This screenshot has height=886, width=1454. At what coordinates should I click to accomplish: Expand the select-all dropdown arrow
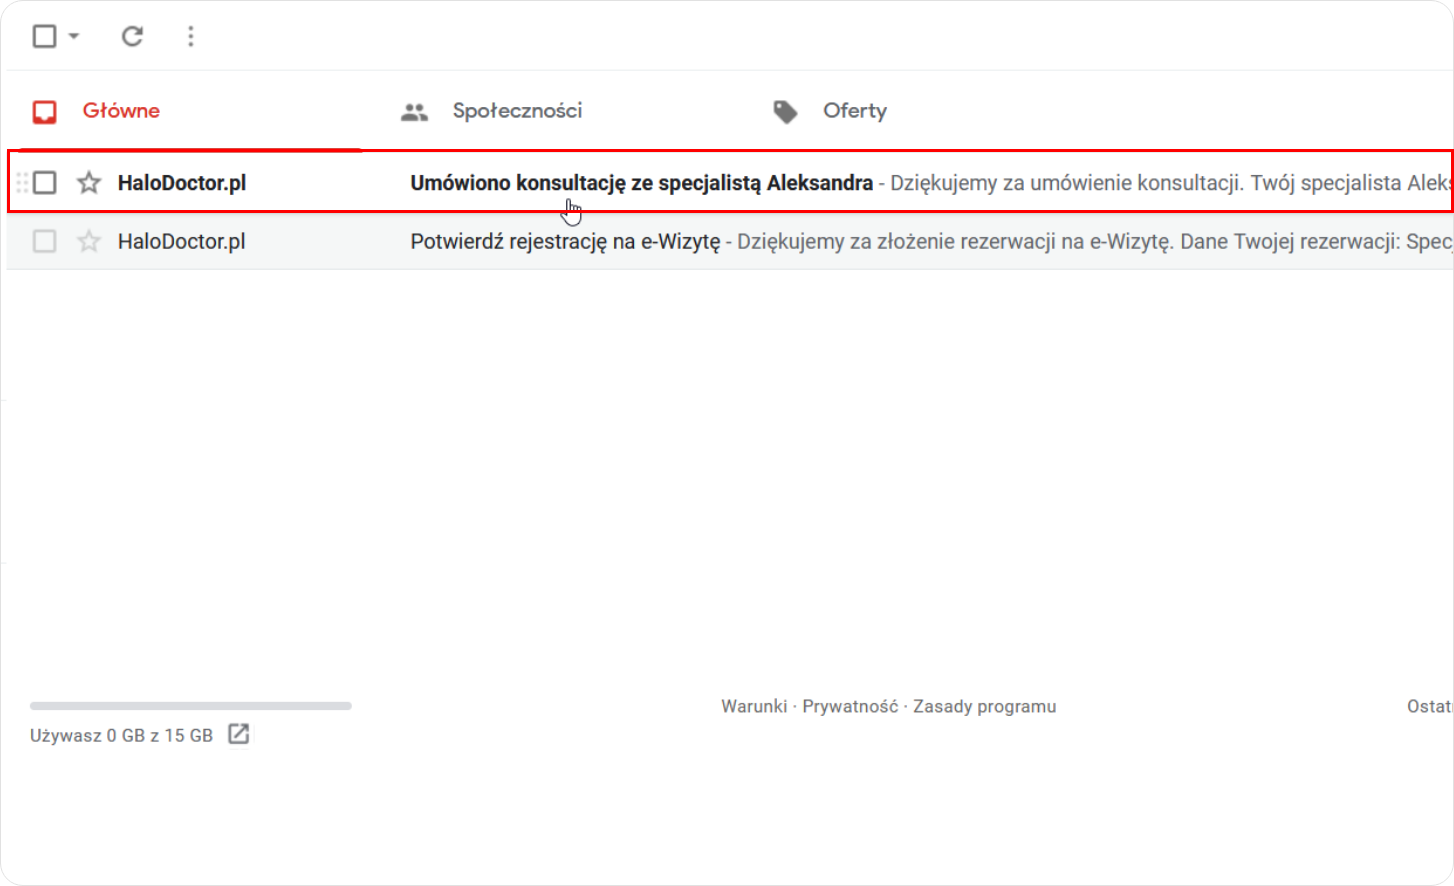coord(74,37)
